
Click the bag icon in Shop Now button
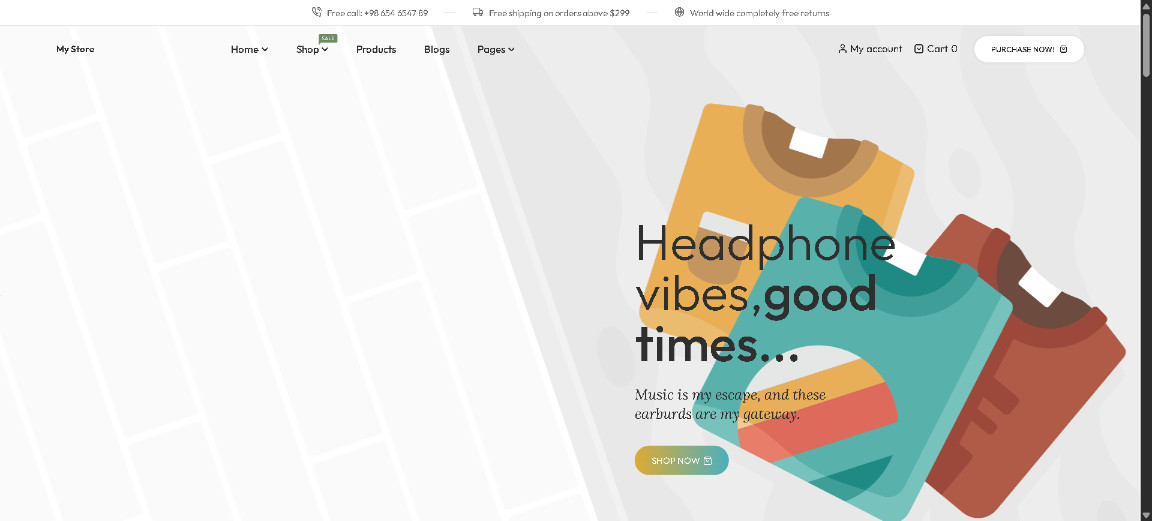click(x=708, y=461)
